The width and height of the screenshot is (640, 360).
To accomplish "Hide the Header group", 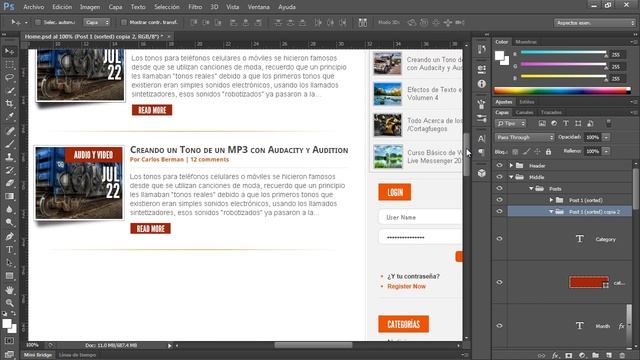I will click(499, 165).
